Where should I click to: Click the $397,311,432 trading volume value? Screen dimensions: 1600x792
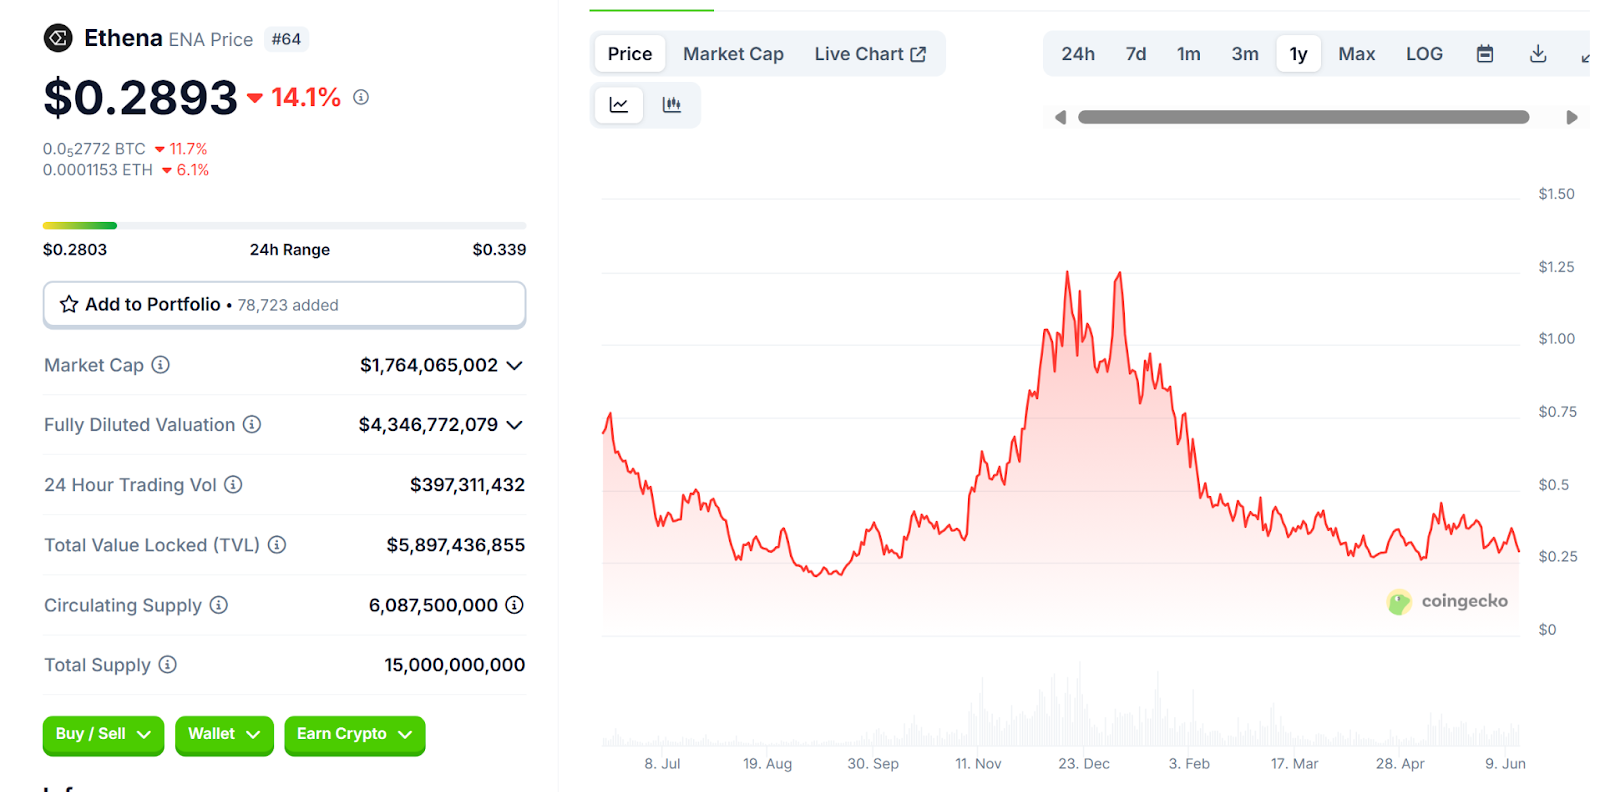coord(467,485)
